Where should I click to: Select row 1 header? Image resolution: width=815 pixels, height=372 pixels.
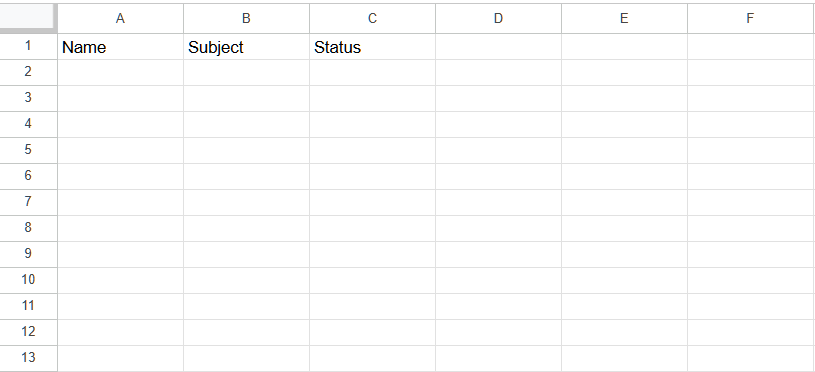[x=28, y=47]
